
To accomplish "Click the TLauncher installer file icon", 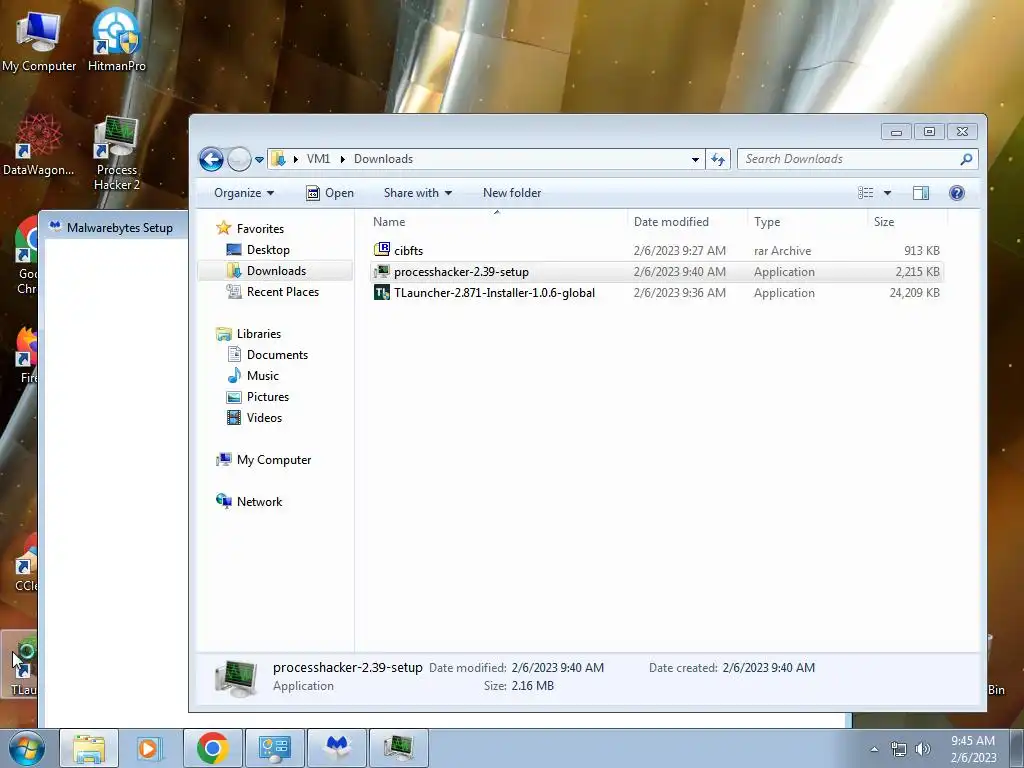I will pos(381,292).
